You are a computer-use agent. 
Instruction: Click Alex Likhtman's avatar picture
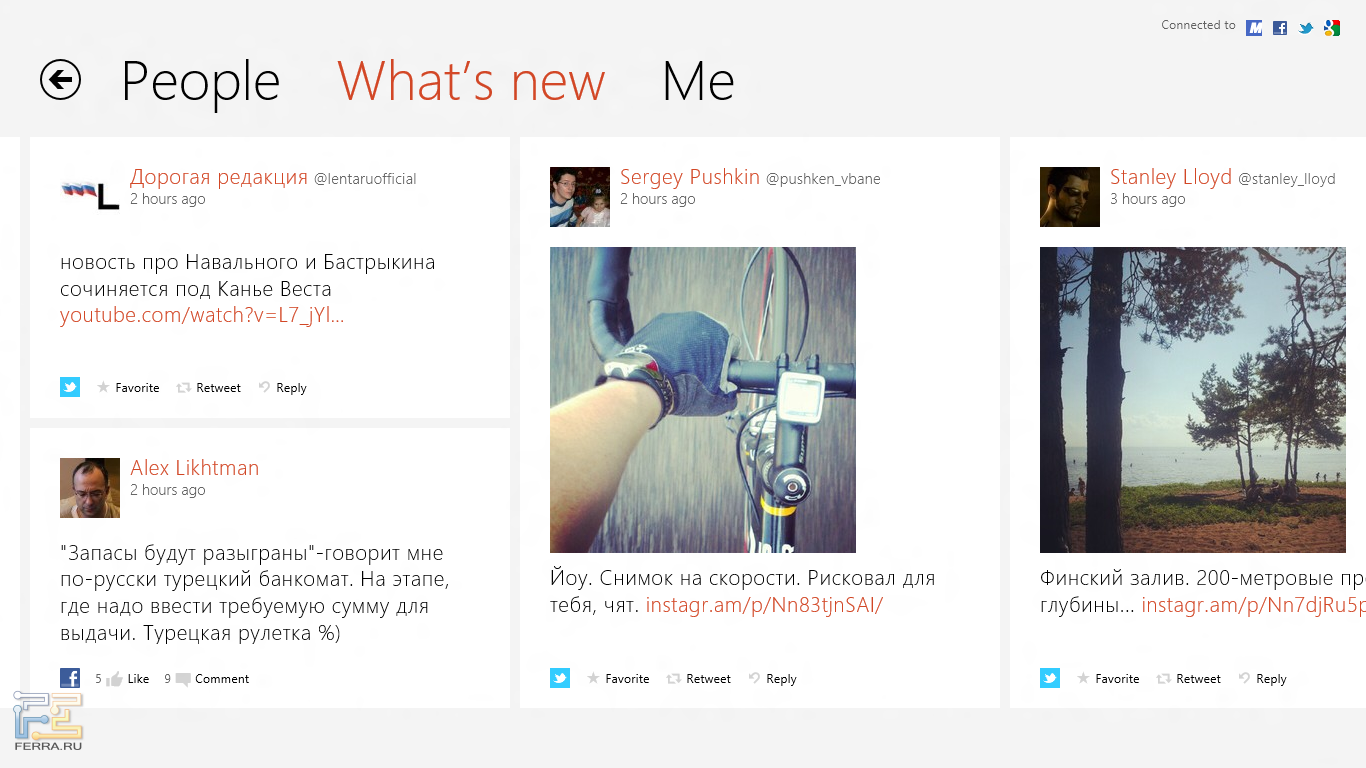click(x=90, y=488)
